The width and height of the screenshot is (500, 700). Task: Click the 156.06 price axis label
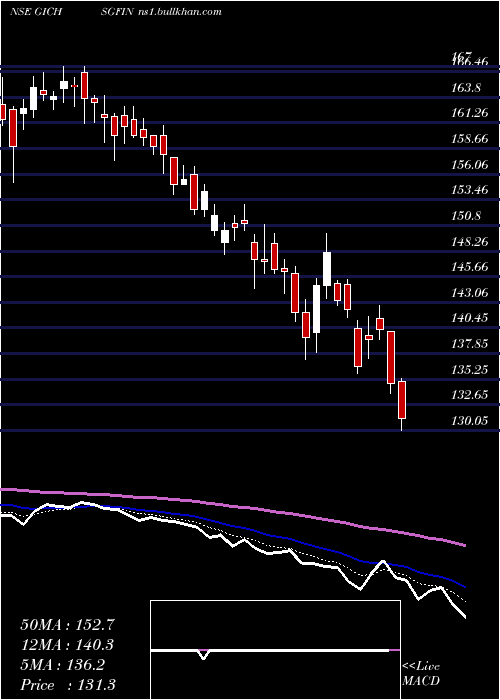[470, 165]
